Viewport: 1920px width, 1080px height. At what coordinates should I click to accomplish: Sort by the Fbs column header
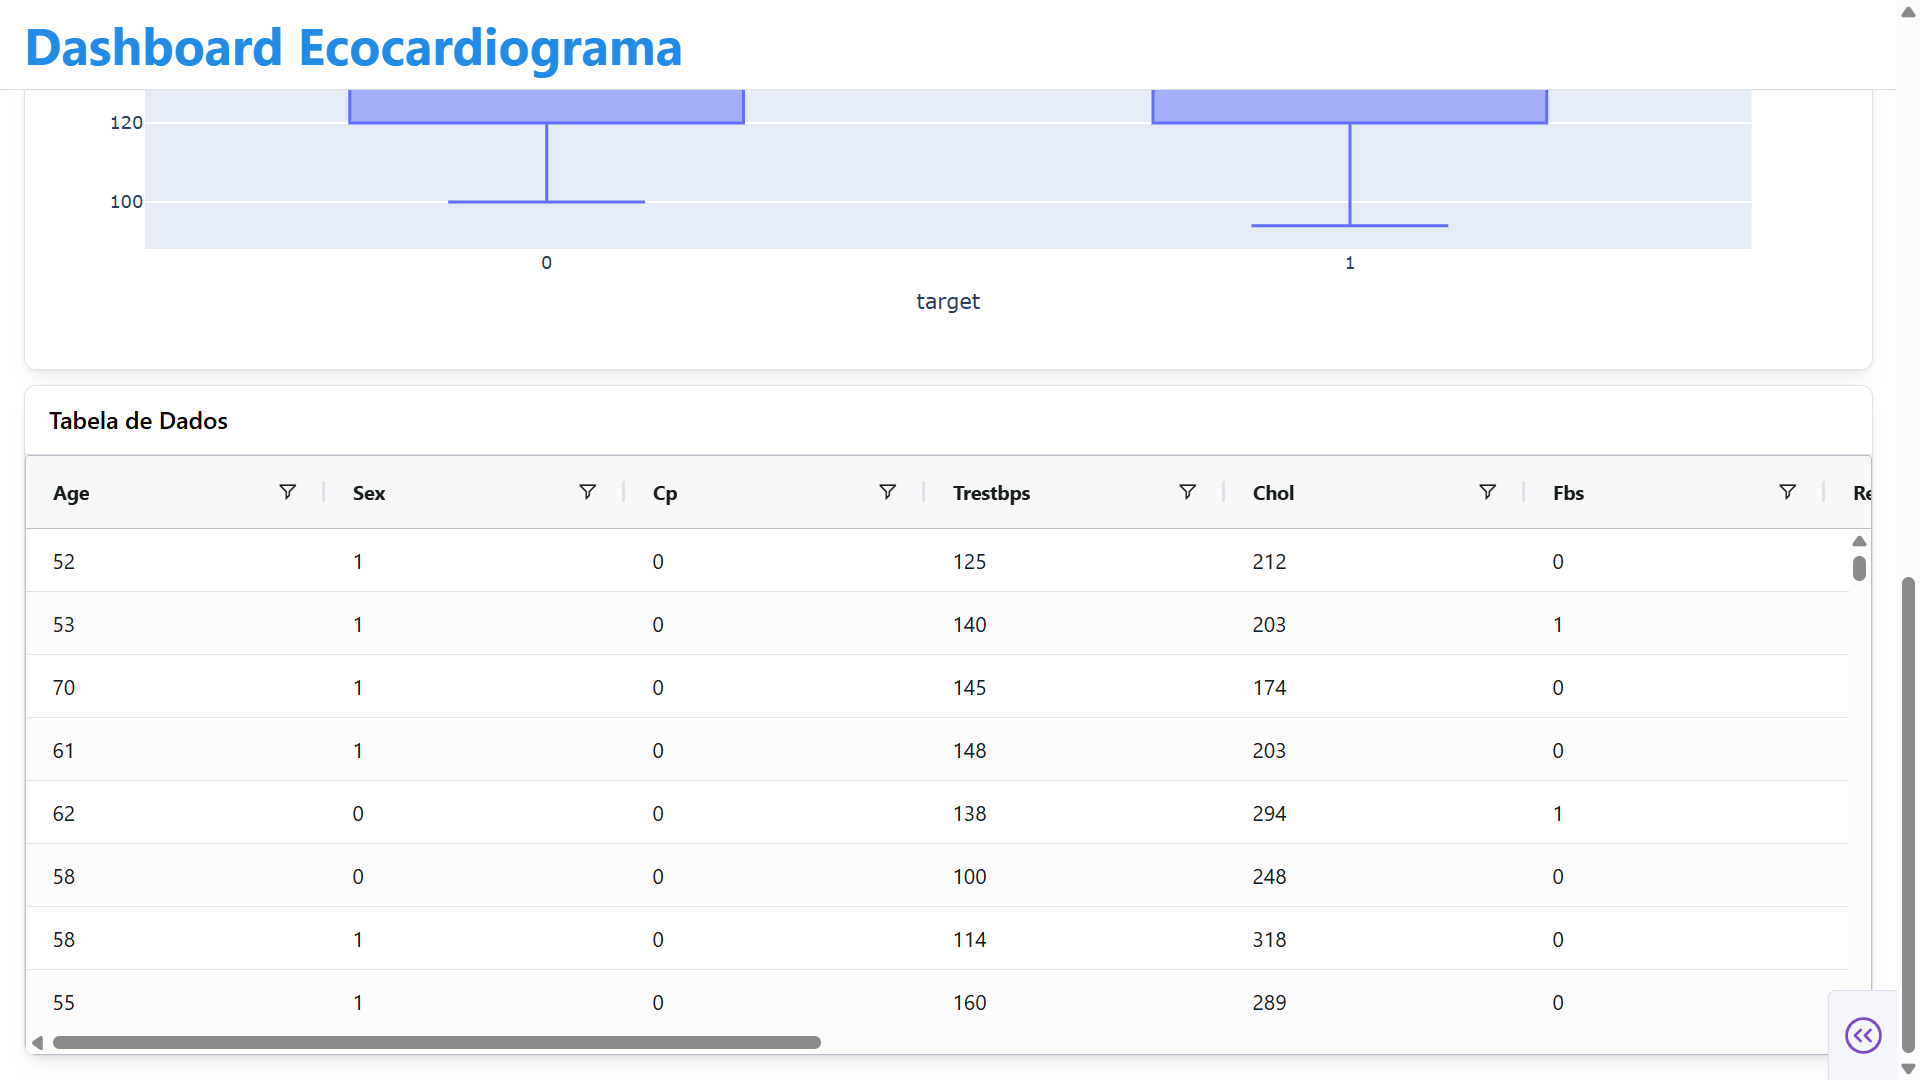click(1568, 493)
